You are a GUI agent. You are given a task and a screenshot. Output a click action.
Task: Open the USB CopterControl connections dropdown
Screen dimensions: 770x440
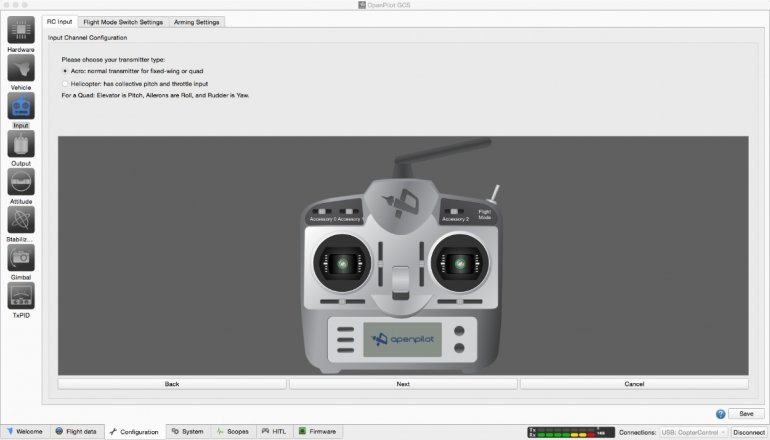[693, 432]
